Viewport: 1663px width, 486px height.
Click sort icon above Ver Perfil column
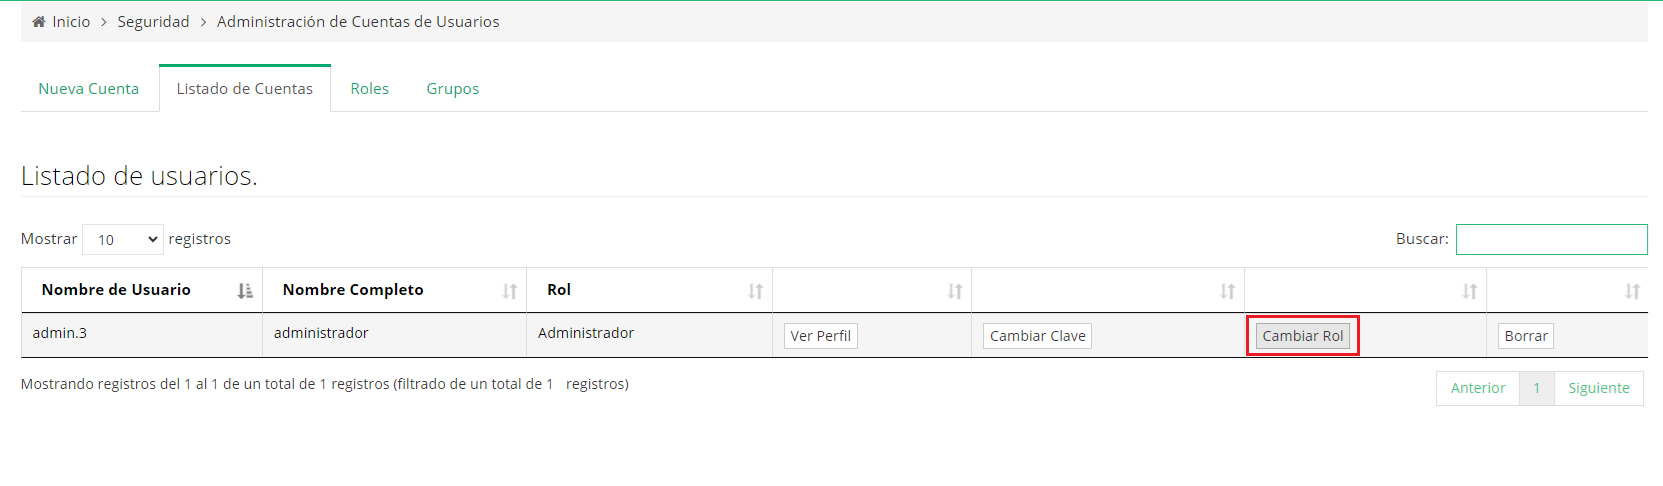(955, 291)
